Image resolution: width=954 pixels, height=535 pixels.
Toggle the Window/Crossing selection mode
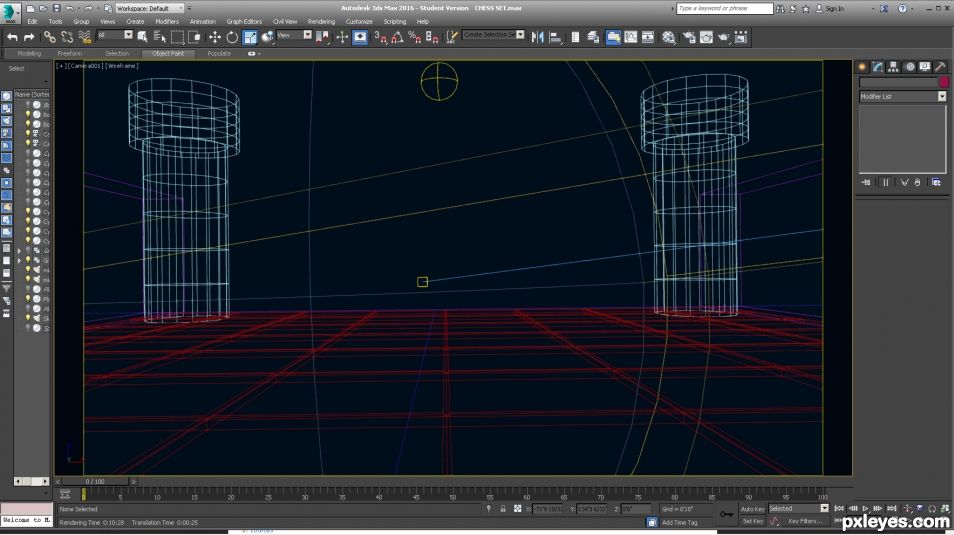click(195, 38)
